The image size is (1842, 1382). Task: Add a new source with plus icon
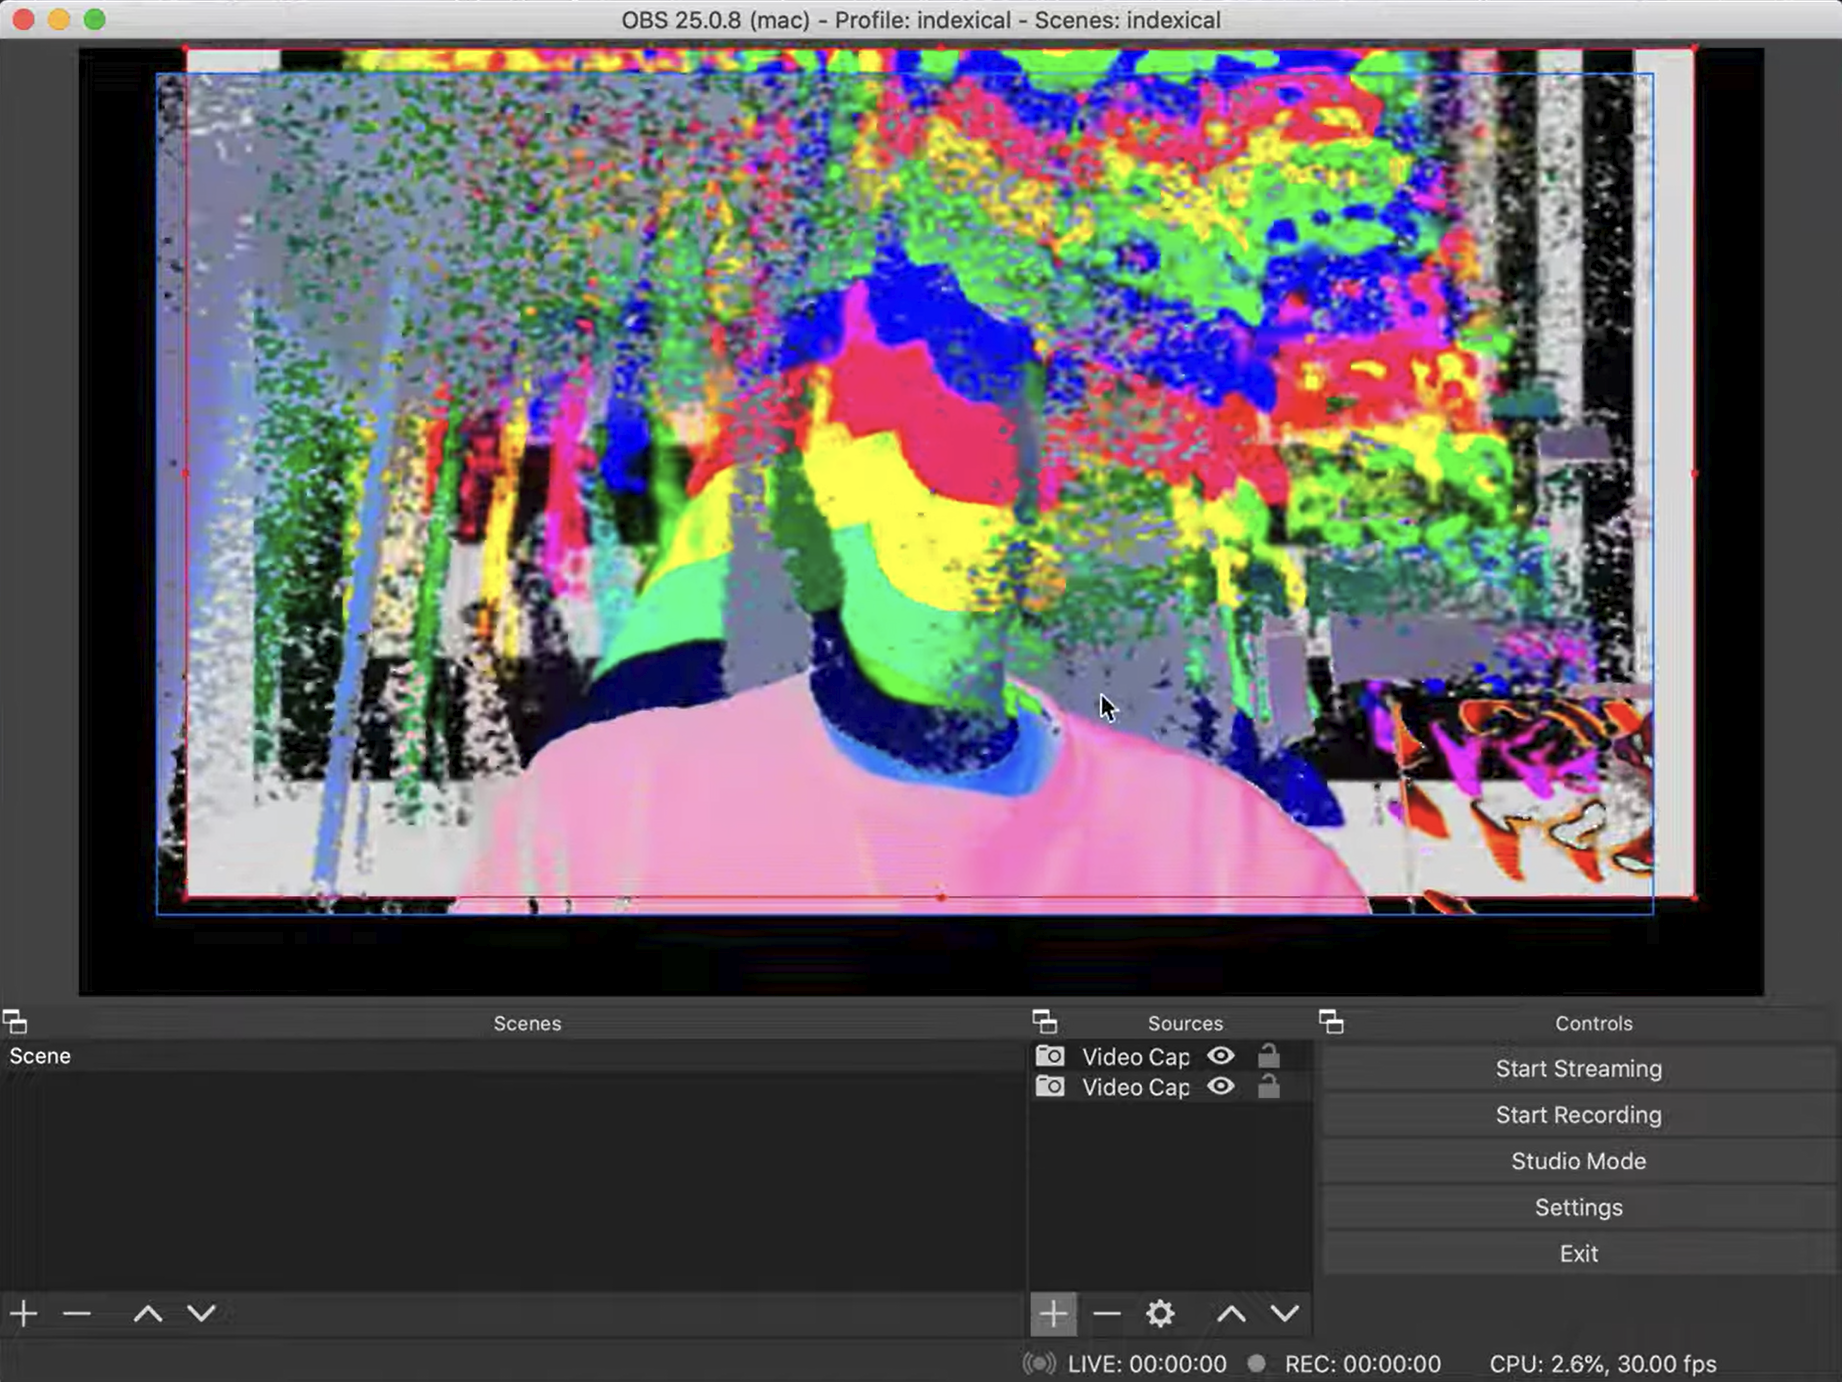pyautogui.click(x=1053, y=1314)
